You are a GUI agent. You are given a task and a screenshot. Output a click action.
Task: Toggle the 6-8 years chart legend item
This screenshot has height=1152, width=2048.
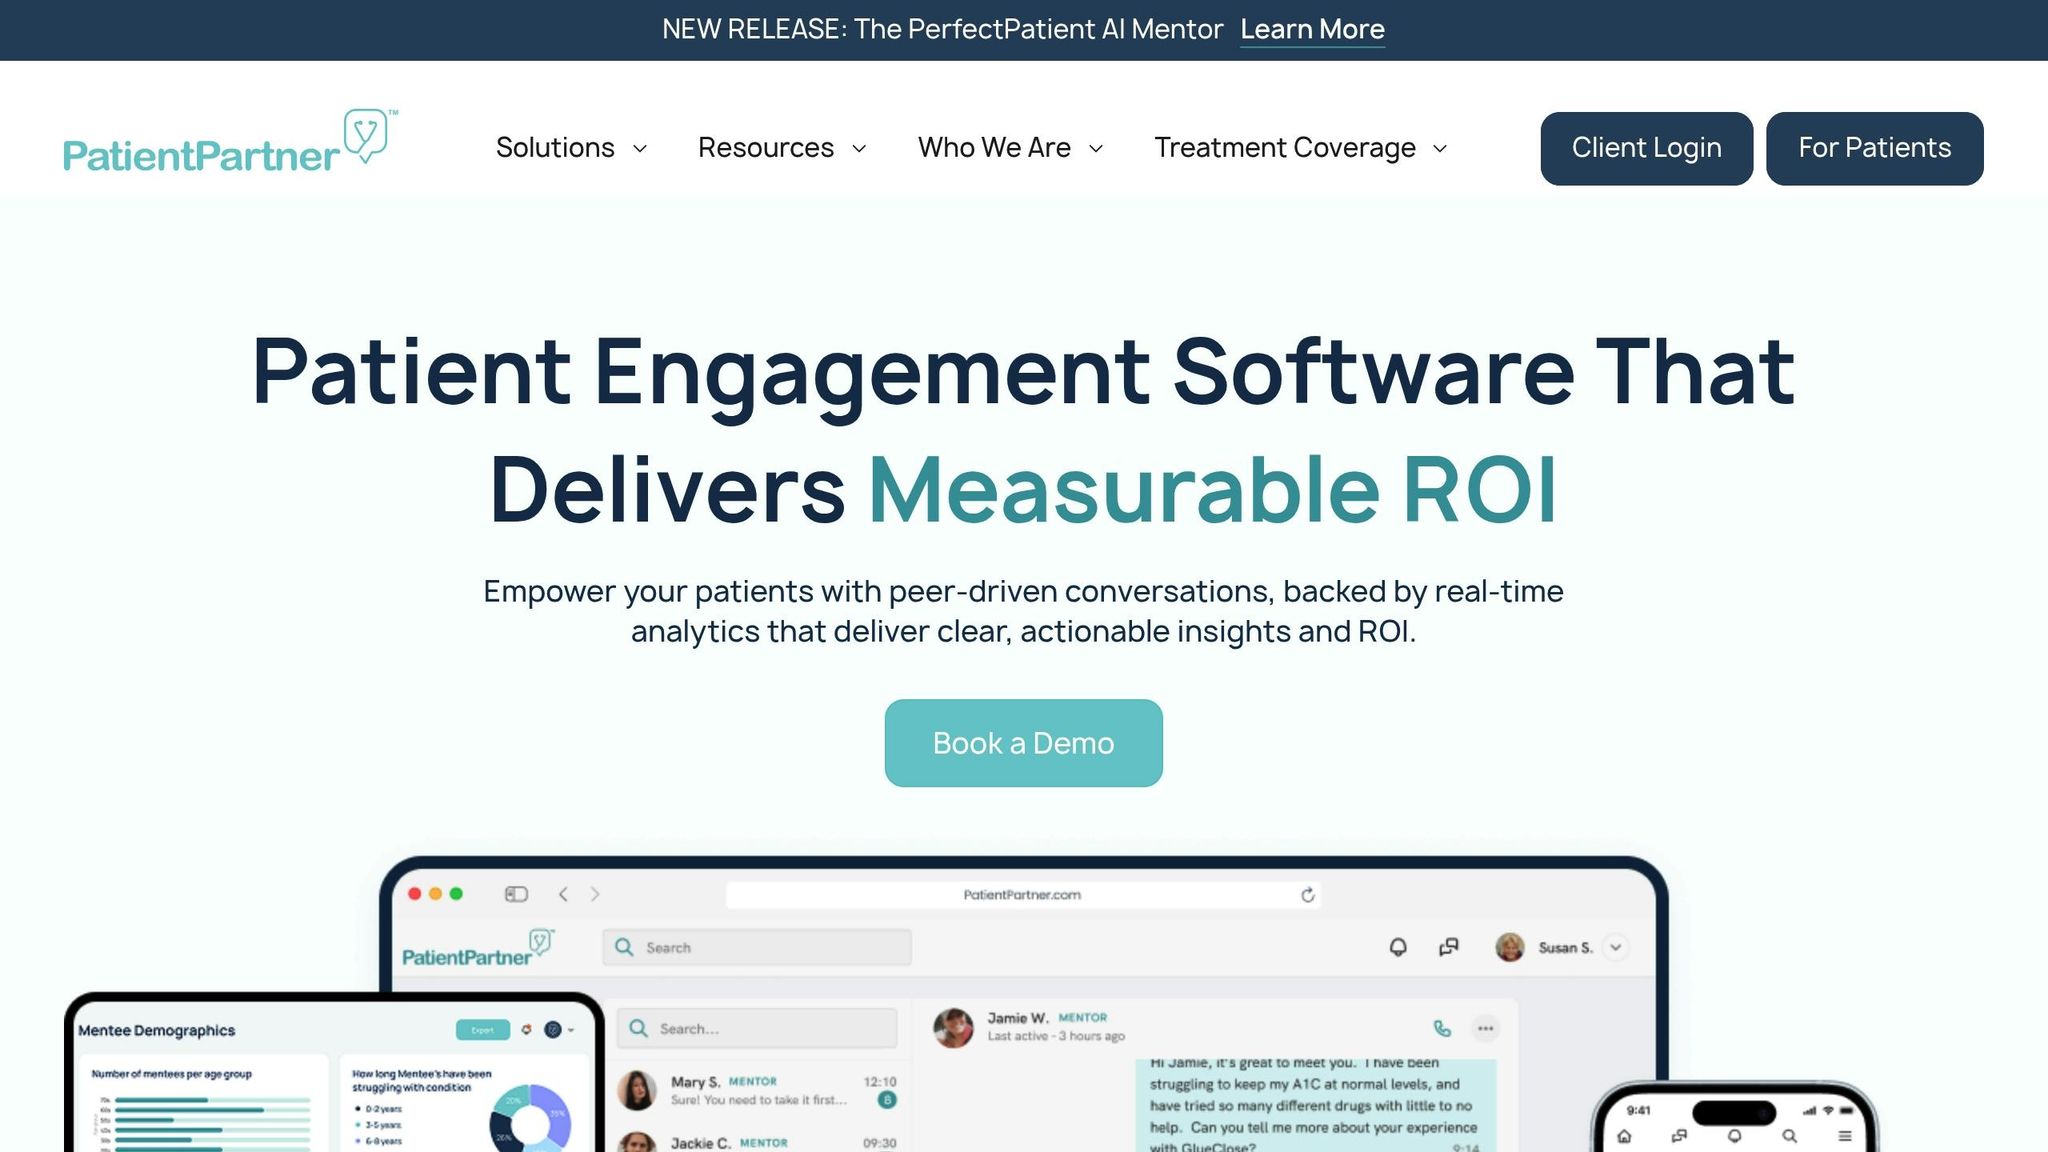click(x=382, y=1142)
